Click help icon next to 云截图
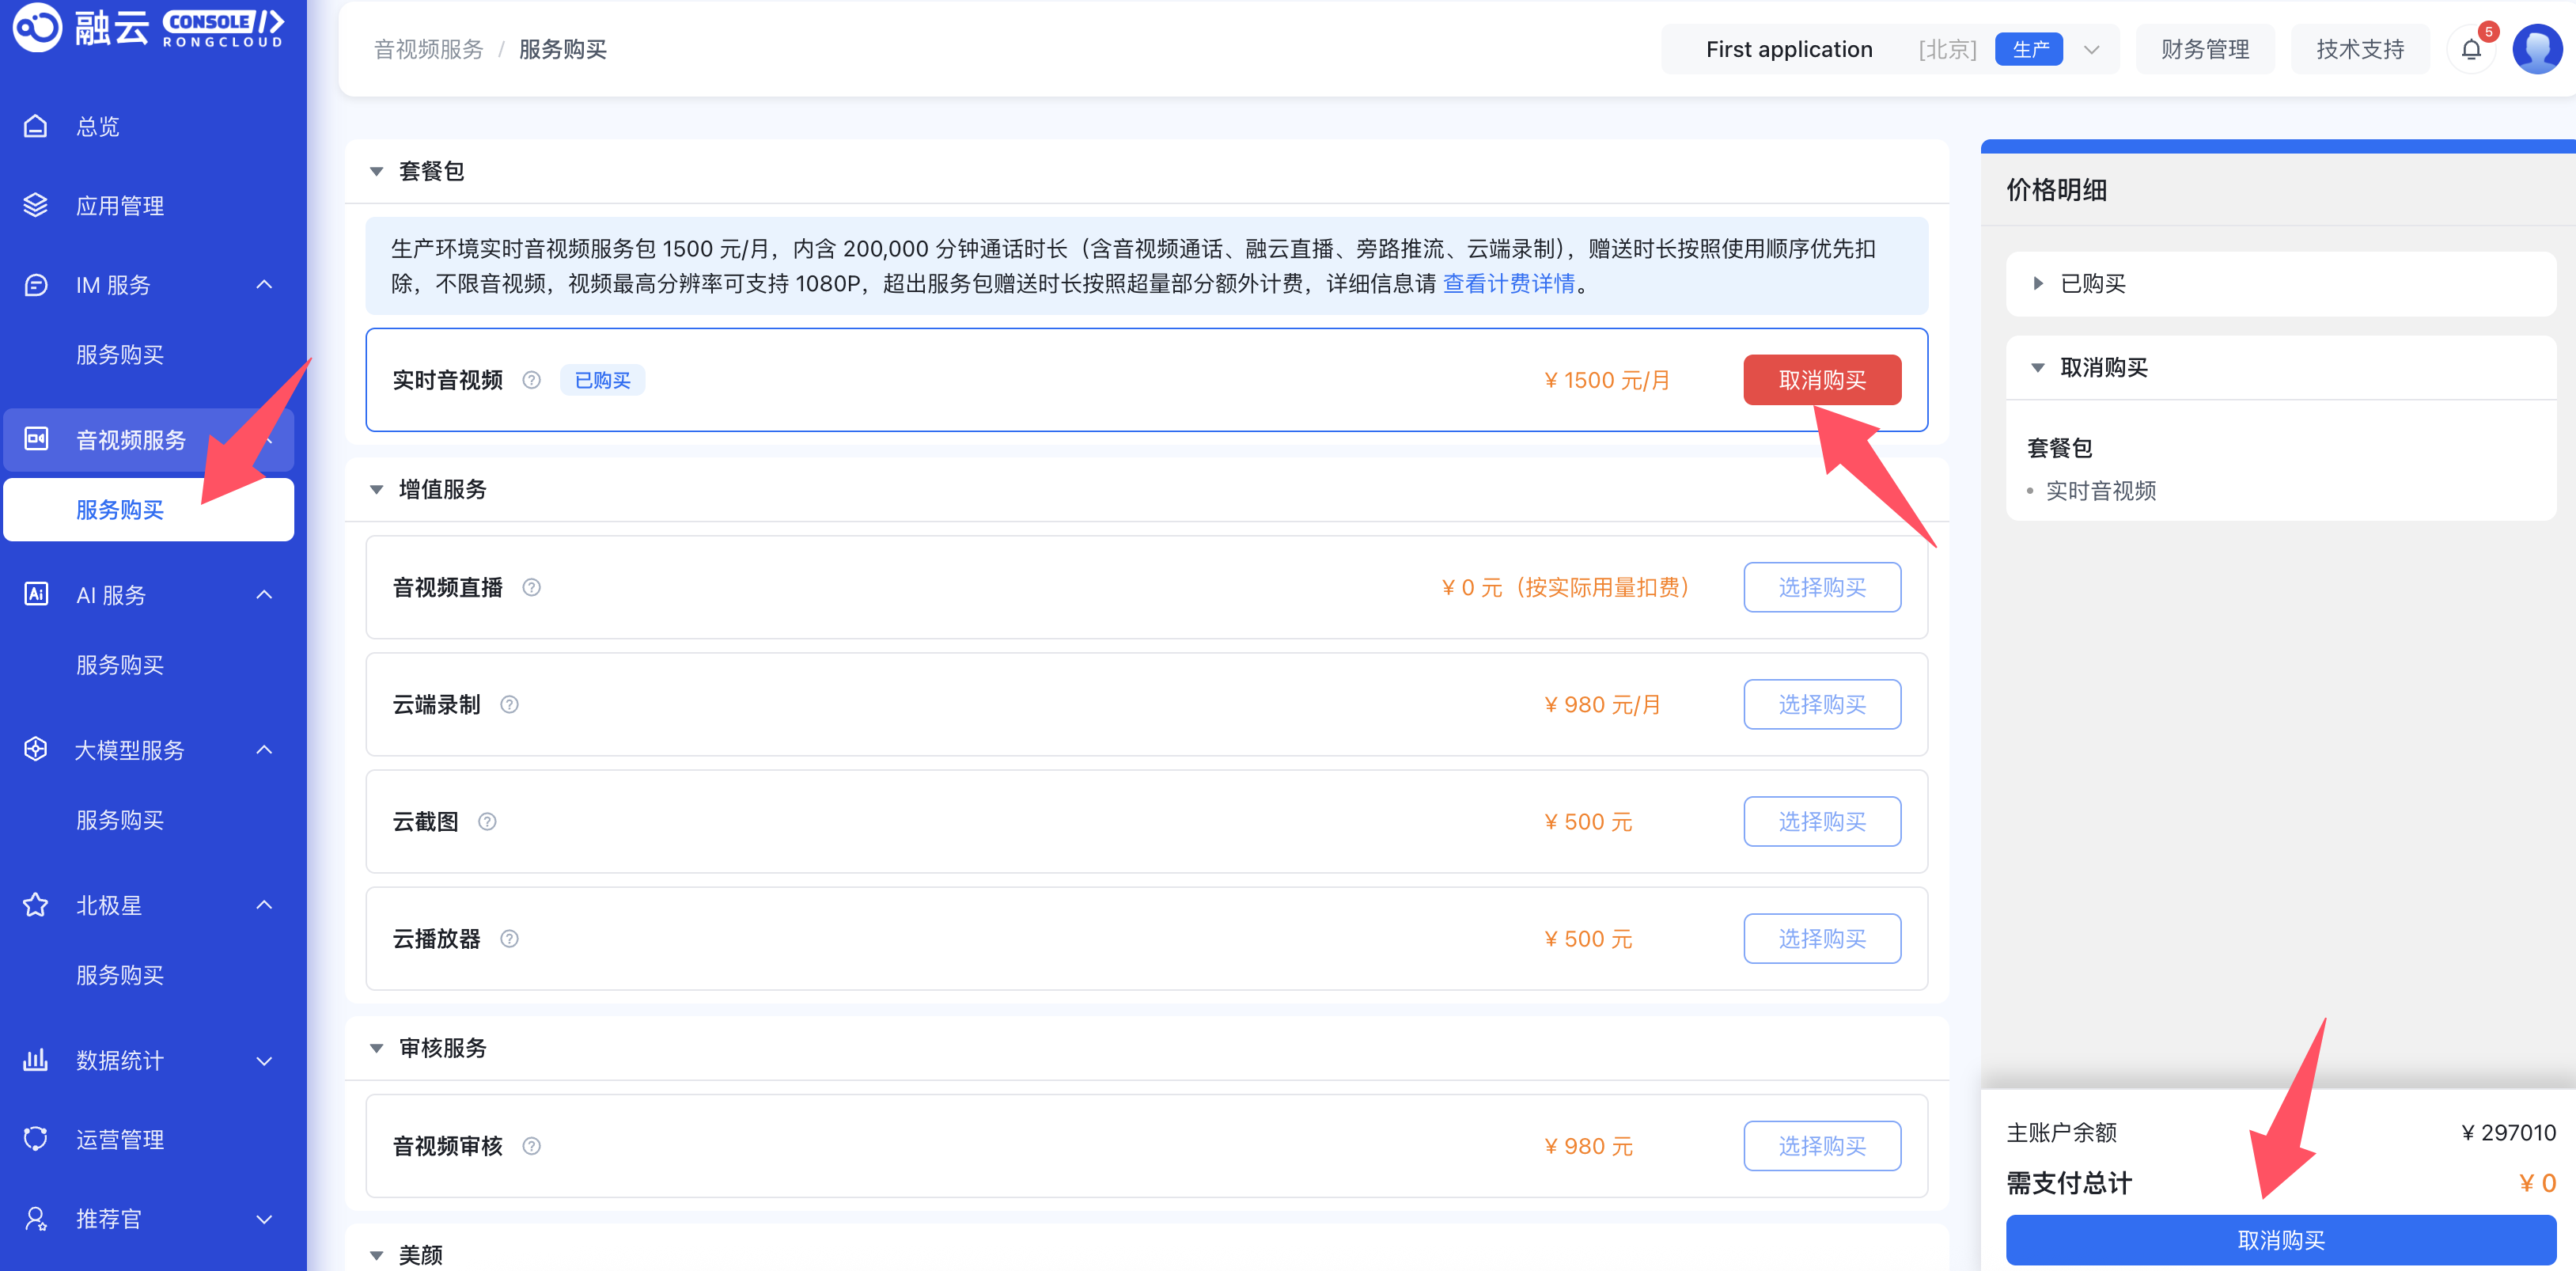This screenshot has width=2576, height=1271. (487, 821)
